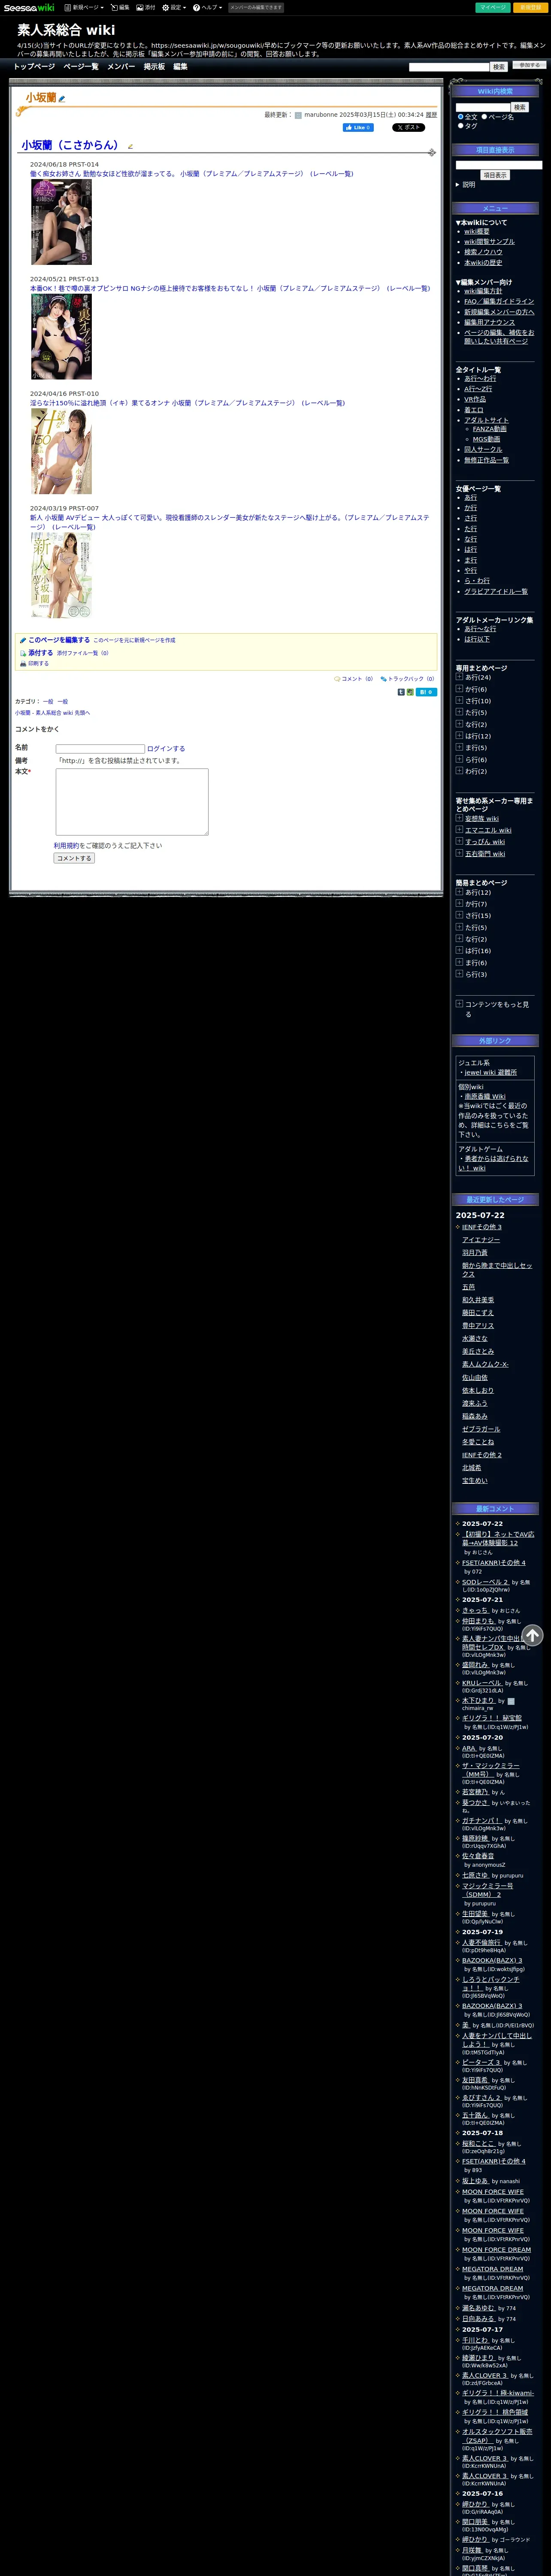This screenshot has height=2576, width=551.
Task: Open the PRST-014 cover thumbnail
Action: click(61, 222)
